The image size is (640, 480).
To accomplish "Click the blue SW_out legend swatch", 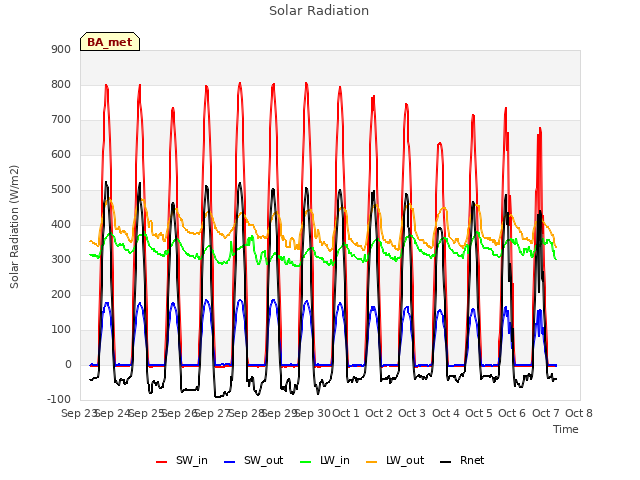I will [x=230, y=462].
